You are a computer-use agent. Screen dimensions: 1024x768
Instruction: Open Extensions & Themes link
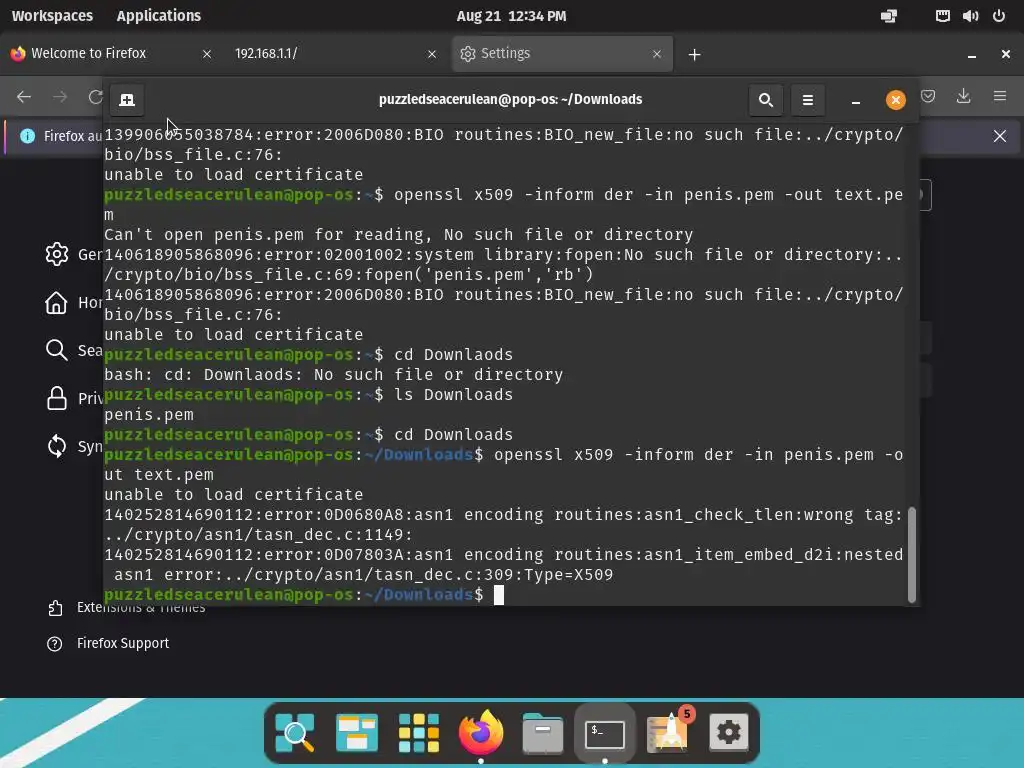(x=126, y=608)
